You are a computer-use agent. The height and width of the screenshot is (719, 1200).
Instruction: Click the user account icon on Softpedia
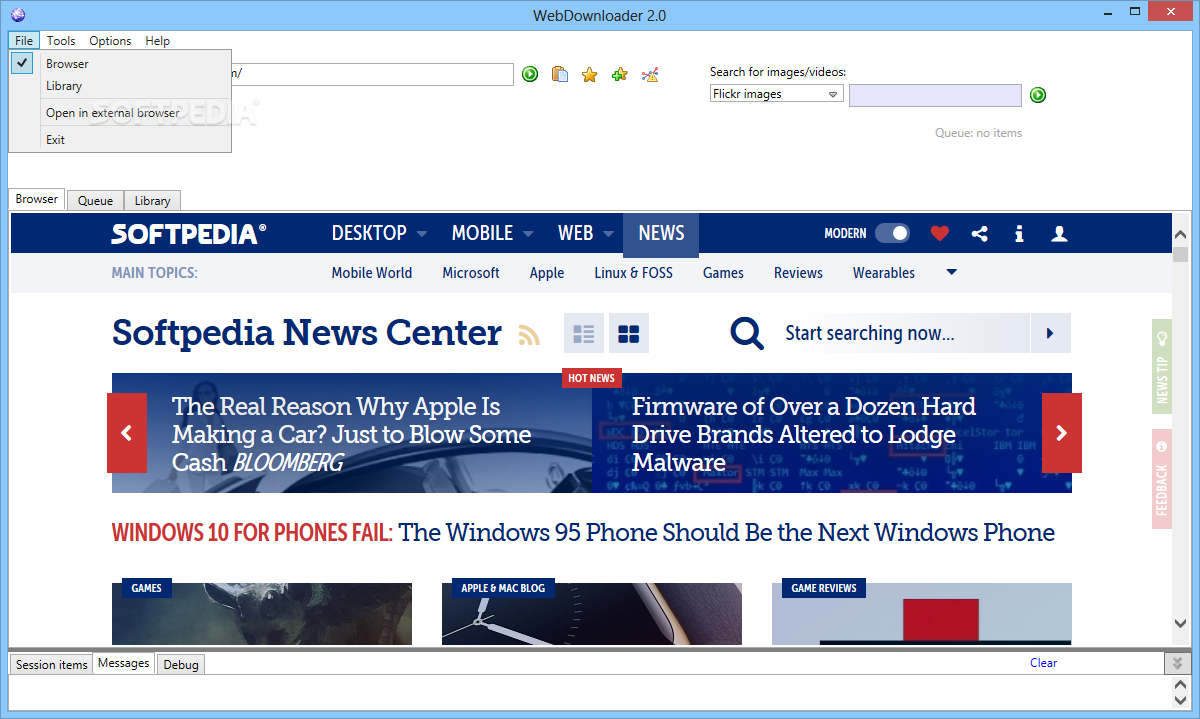[x=1059, y=233]
